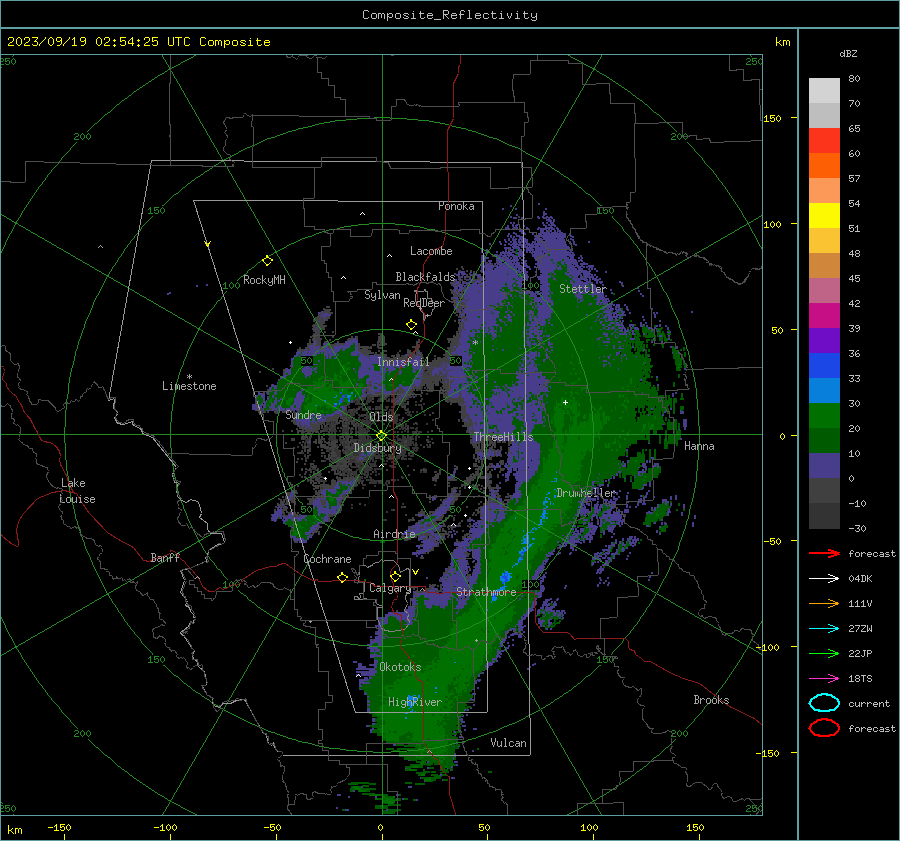The image size is (900, 841).
Task: Select the Cochrane label
Action: click(x=327, y=559)
